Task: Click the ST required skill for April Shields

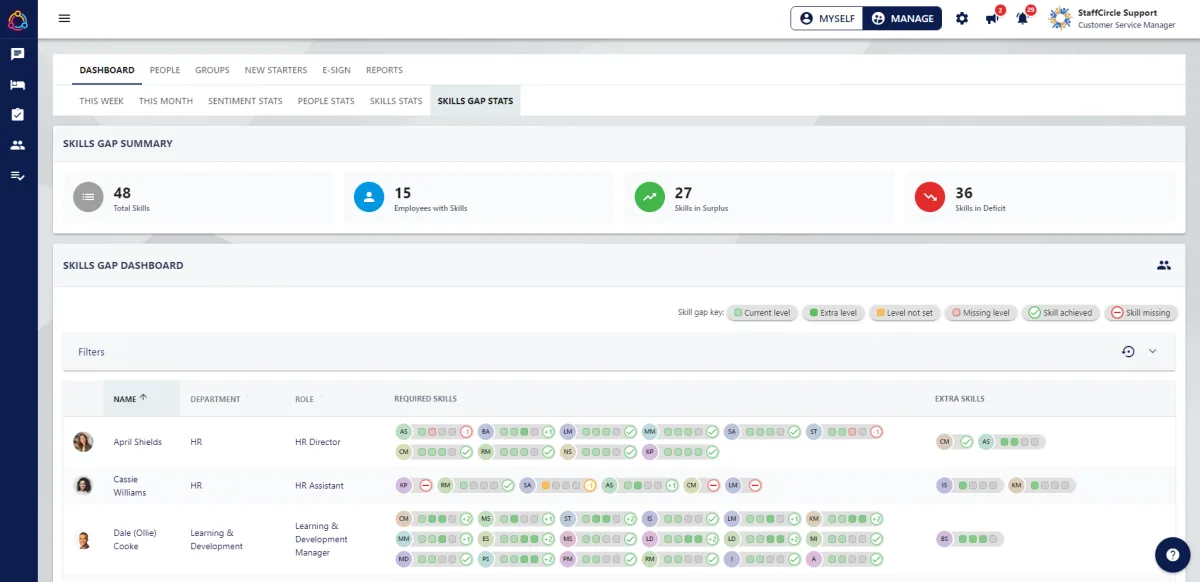Action: [x=845, y=432]
